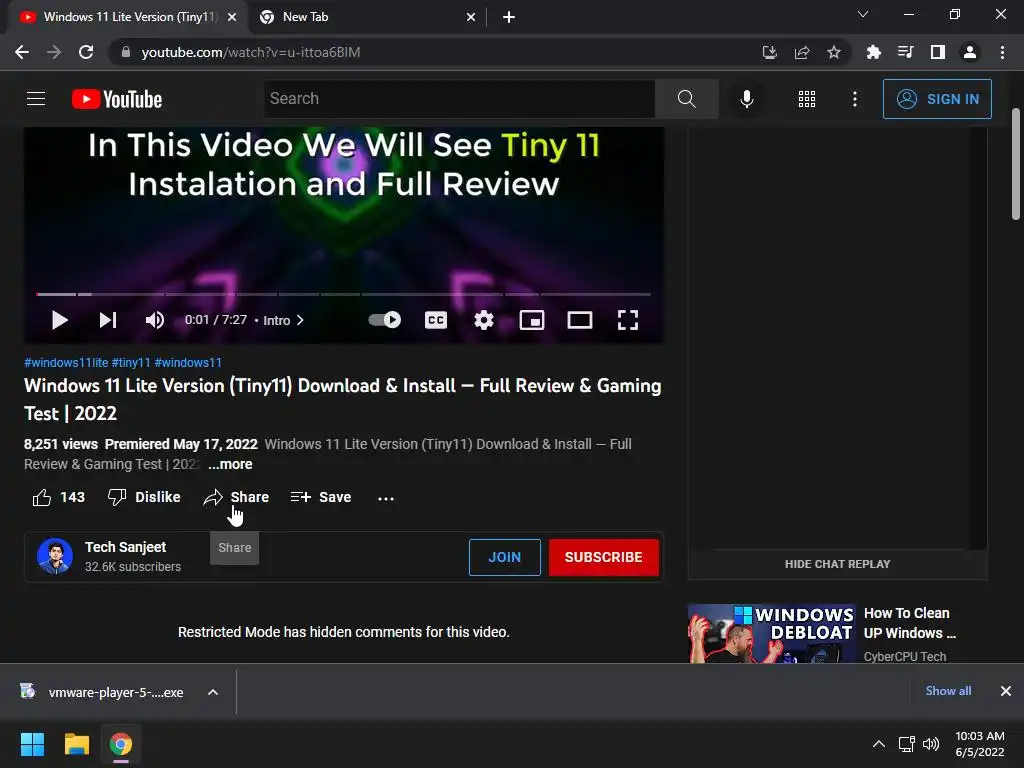Image resolution: width=1024 pixels, height=768 pixels.
Task: Open the YouTube guide hamburger menu
Action: click(36, 99)
